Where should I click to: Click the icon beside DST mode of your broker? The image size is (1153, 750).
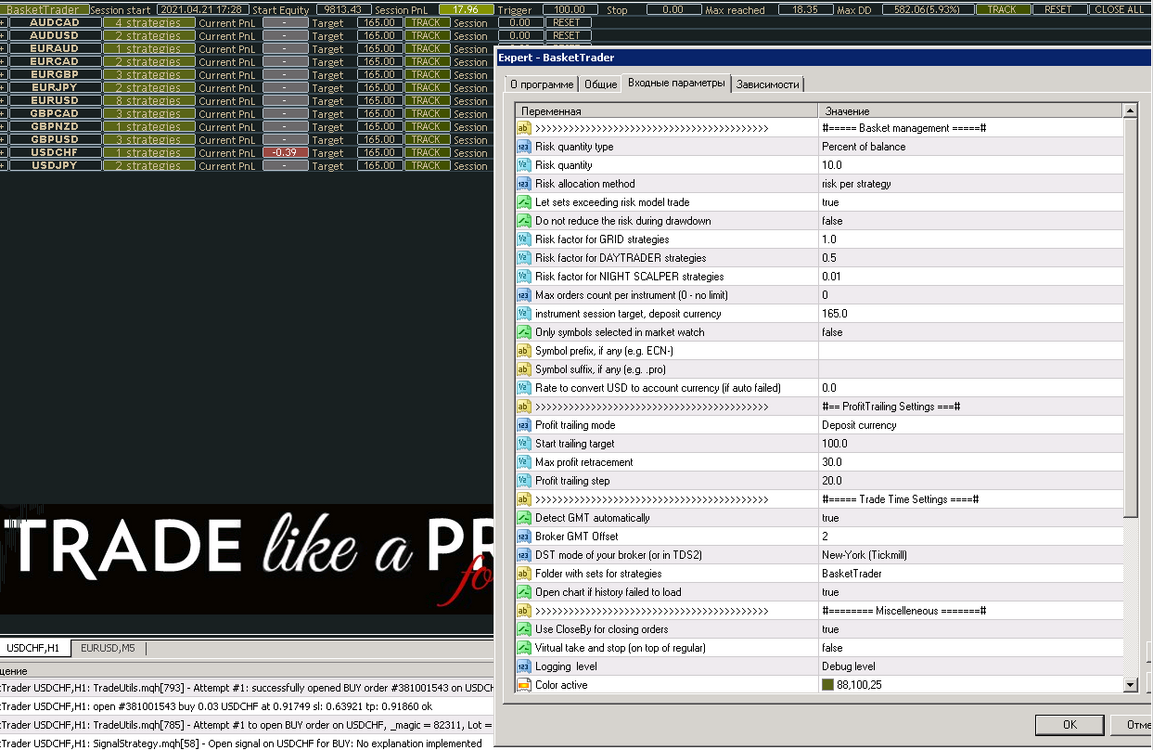point(524,555)
